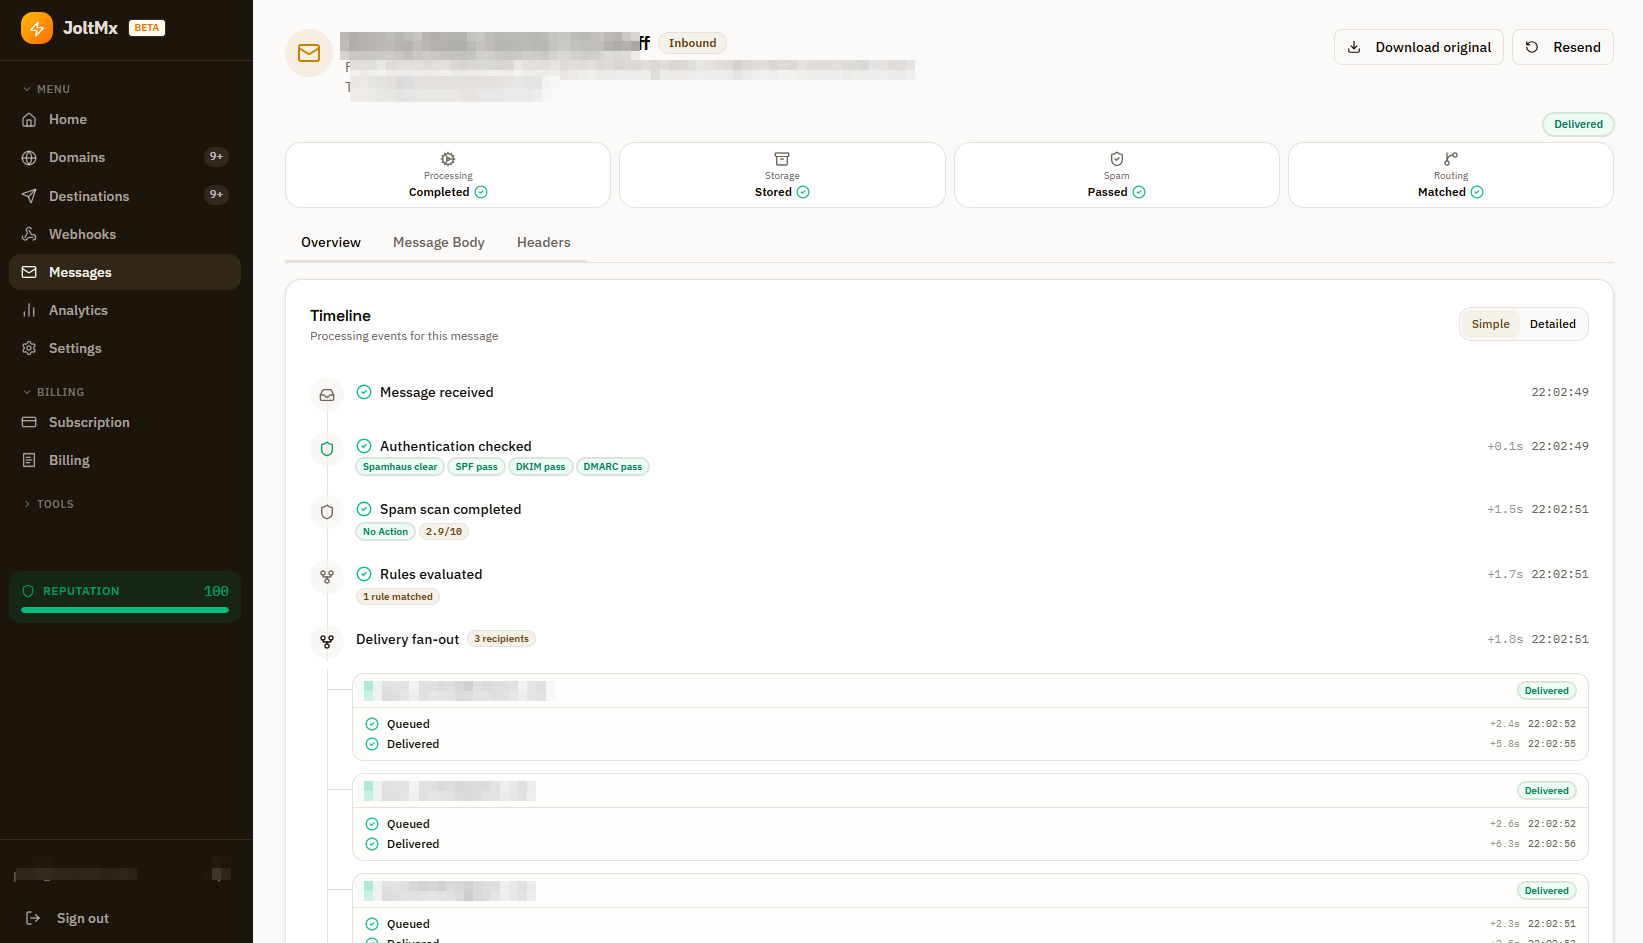Click the large envelope message icon
This screenshot has height=943, width=1643.
coord(309,53)
